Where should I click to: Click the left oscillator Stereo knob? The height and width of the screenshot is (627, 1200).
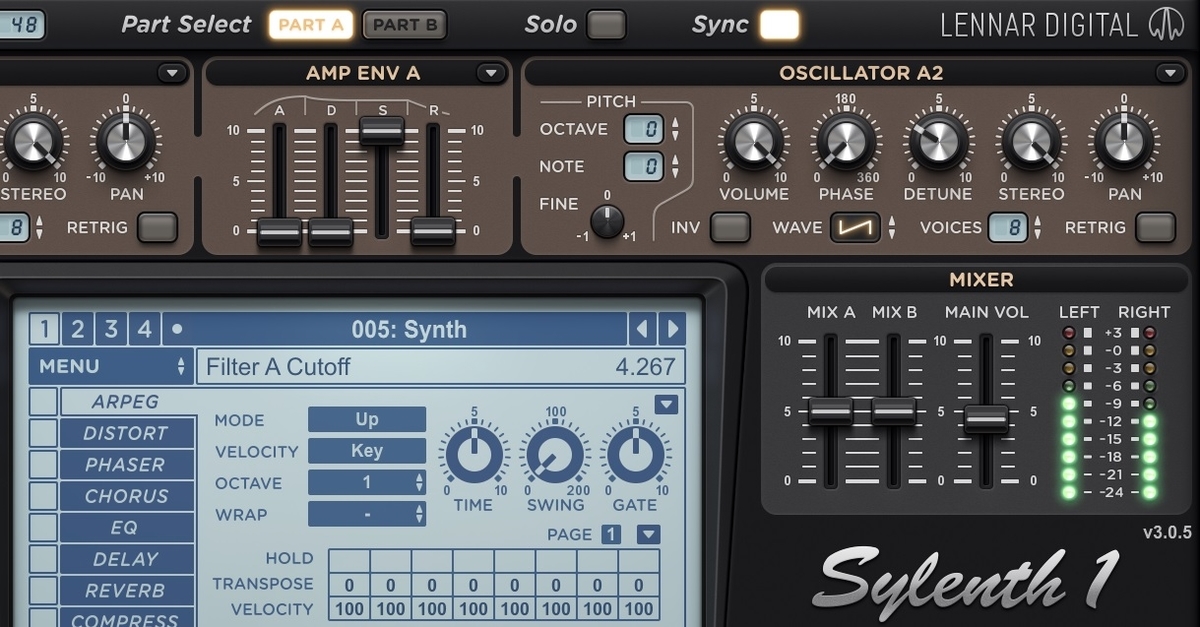point(33,143)
